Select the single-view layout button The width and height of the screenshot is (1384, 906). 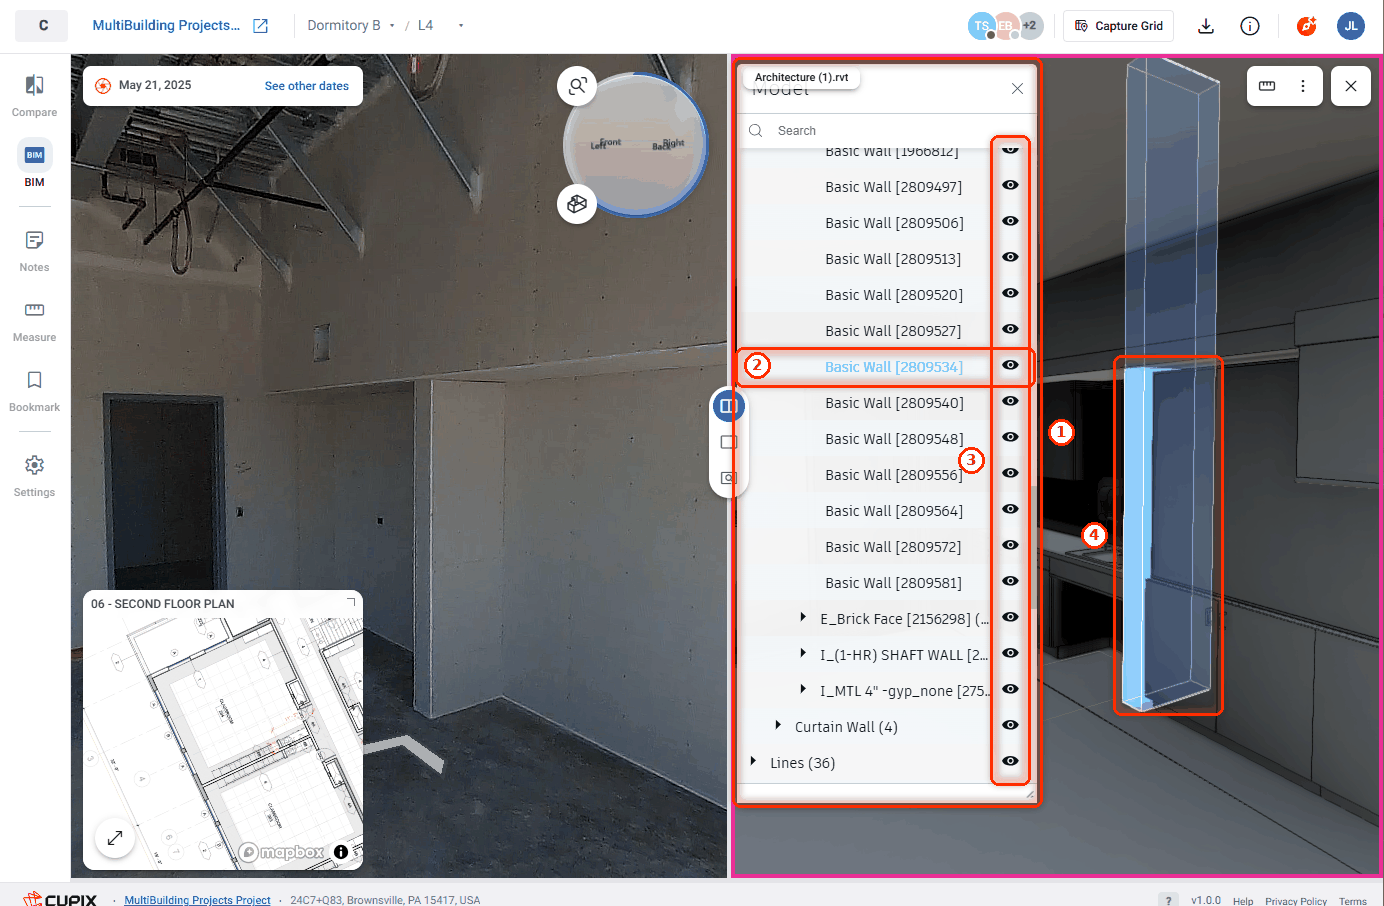point(728,442)
